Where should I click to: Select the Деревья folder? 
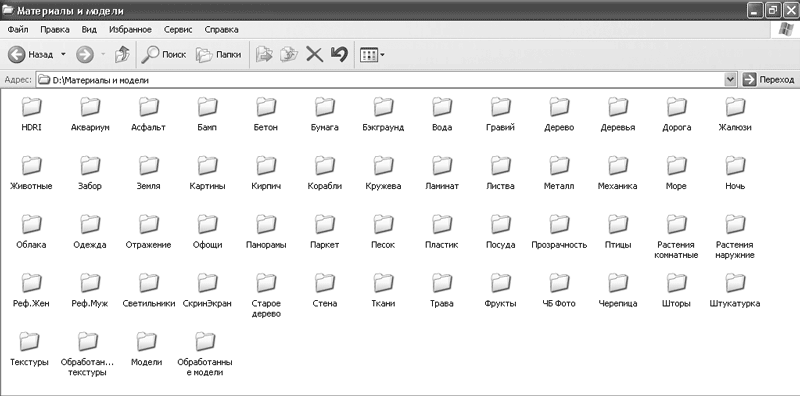point(618,115)
